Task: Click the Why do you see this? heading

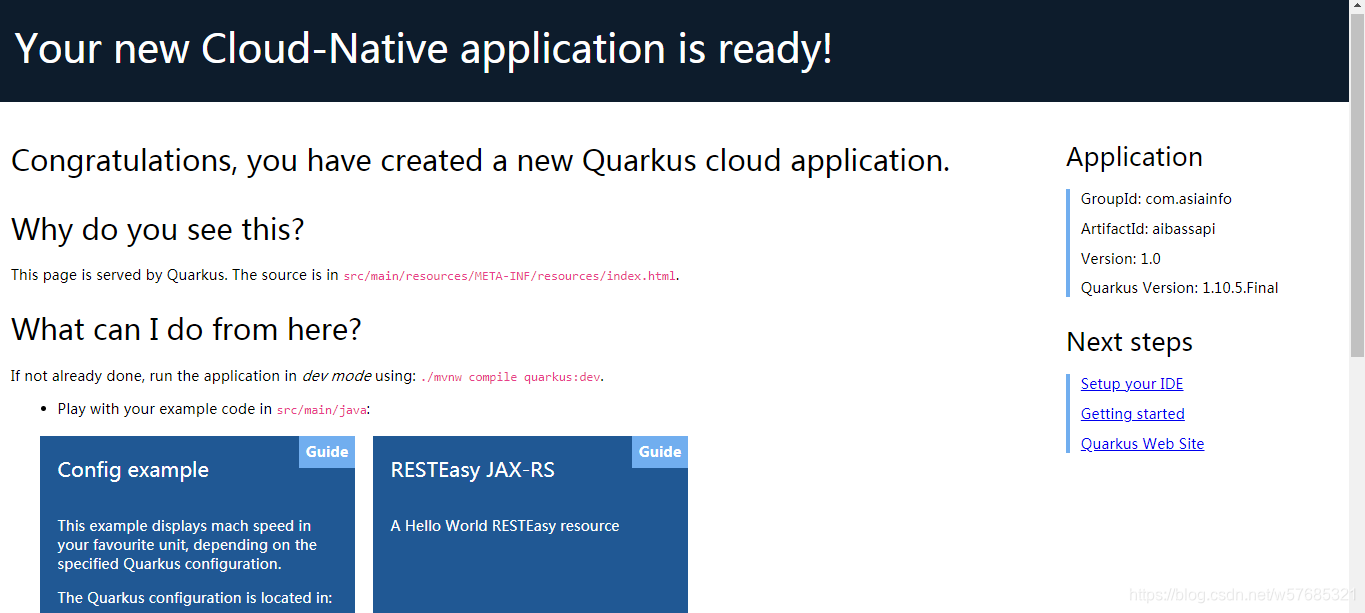Action: [x=158, y=230]
